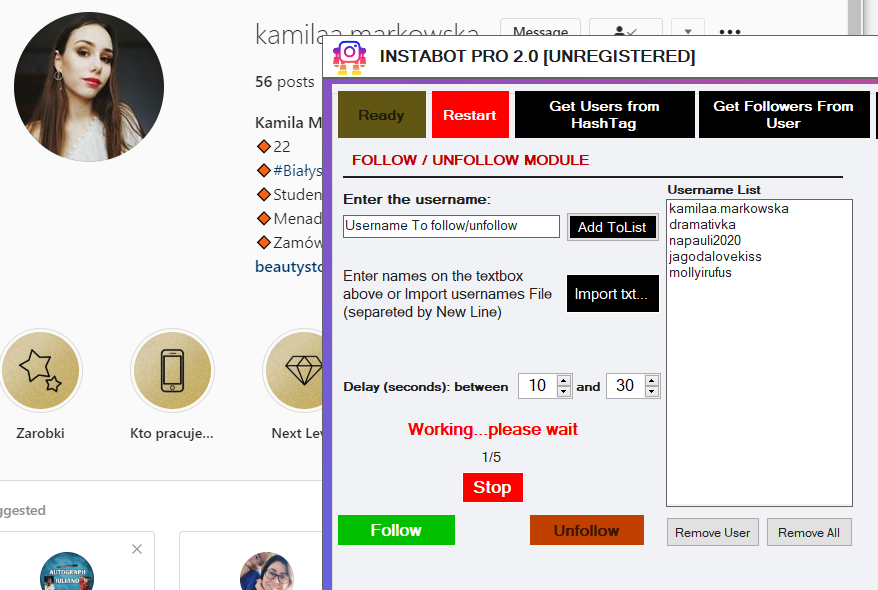Open the Zarobki star highlight
The height and width of the screenshot is (590, 878).
click(x=40, y=371)
